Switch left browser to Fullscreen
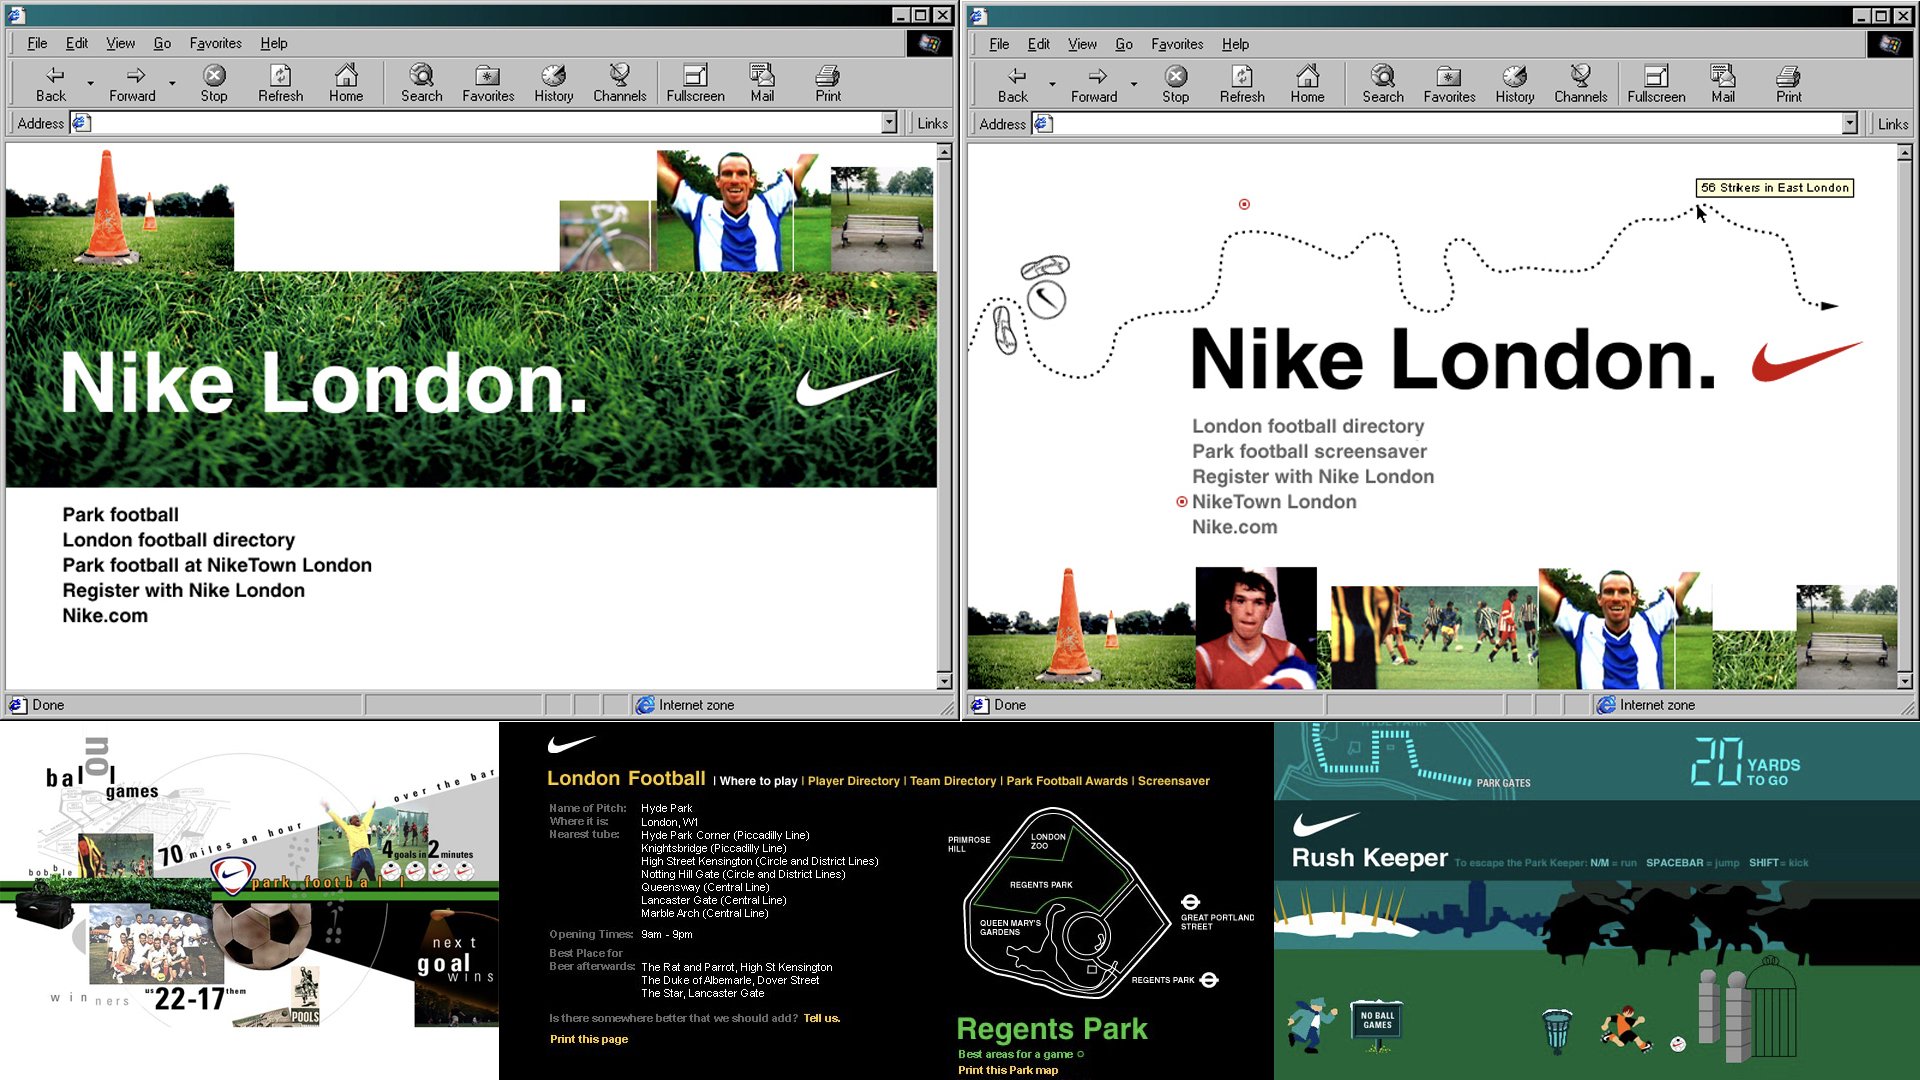 (696, 84)
